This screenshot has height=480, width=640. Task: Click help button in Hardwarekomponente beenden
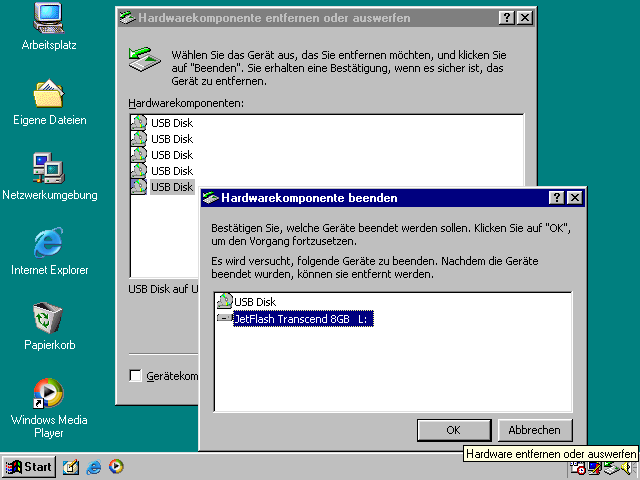tap(557, 198)
